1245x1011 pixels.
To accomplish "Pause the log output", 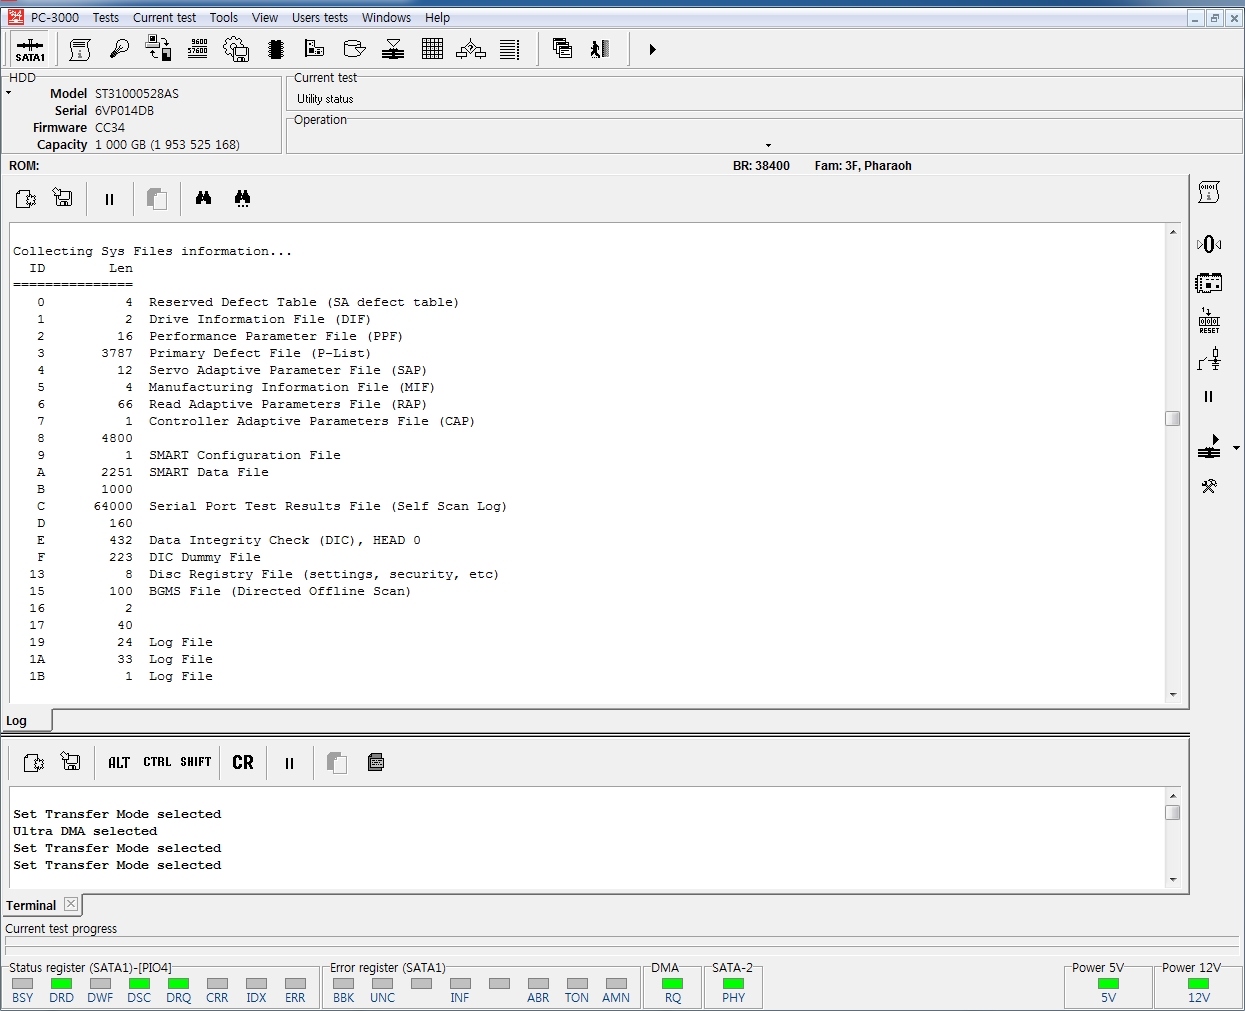I will coord(109,199).
